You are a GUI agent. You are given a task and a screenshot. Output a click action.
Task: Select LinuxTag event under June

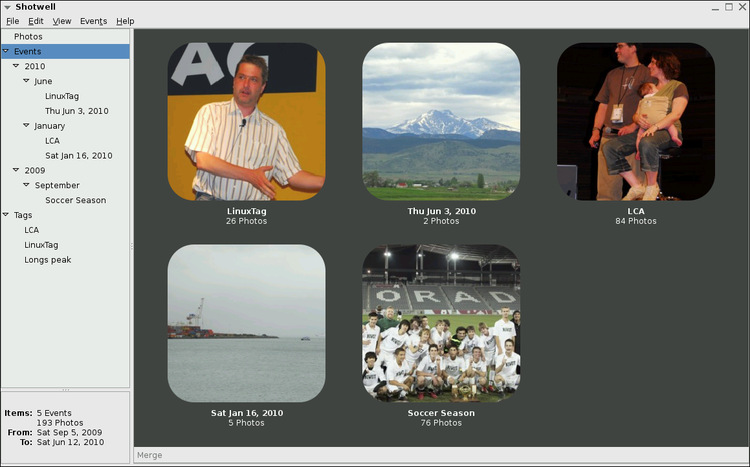click(62, 96)
